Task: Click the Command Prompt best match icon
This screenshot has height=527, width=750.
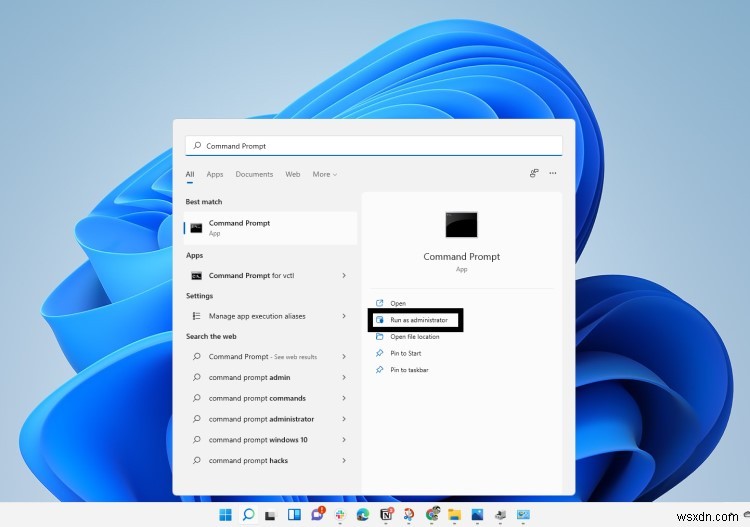Action: (196, 228)
